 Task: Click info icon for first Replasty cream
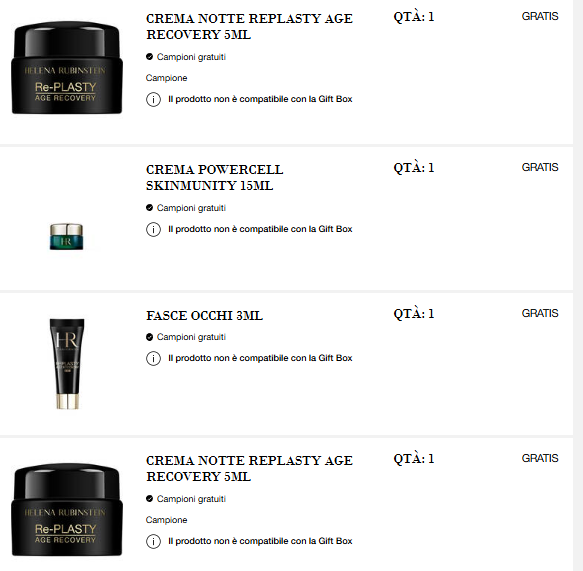(x=153, y=99)
